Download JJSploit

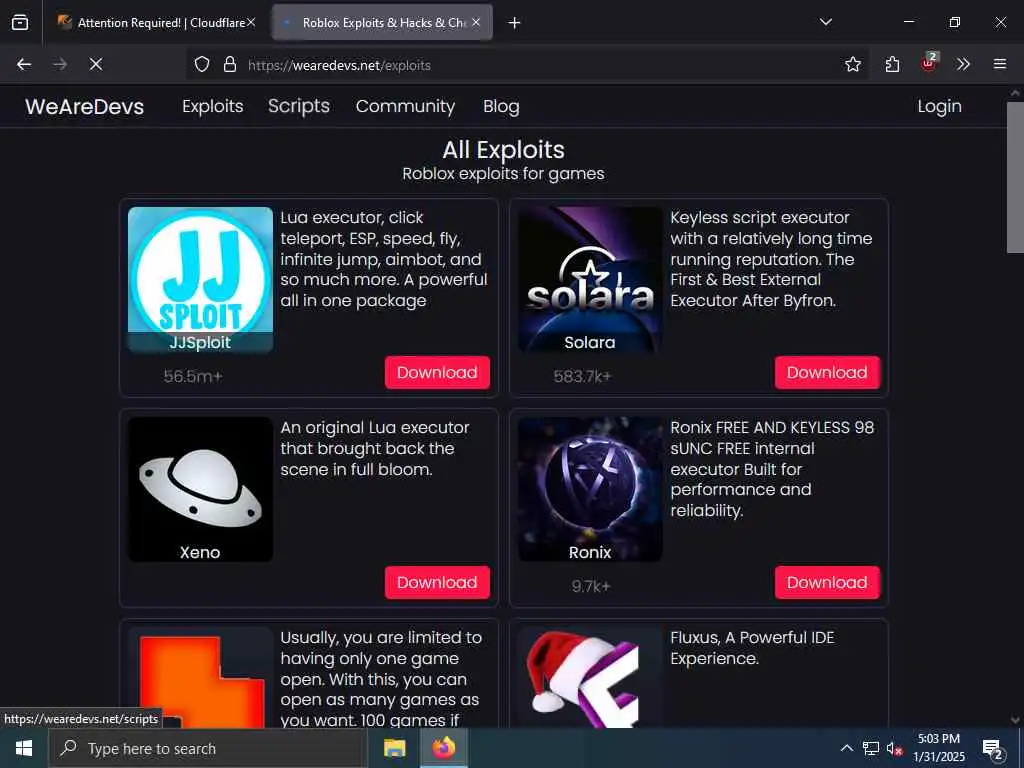click(437, 372)
